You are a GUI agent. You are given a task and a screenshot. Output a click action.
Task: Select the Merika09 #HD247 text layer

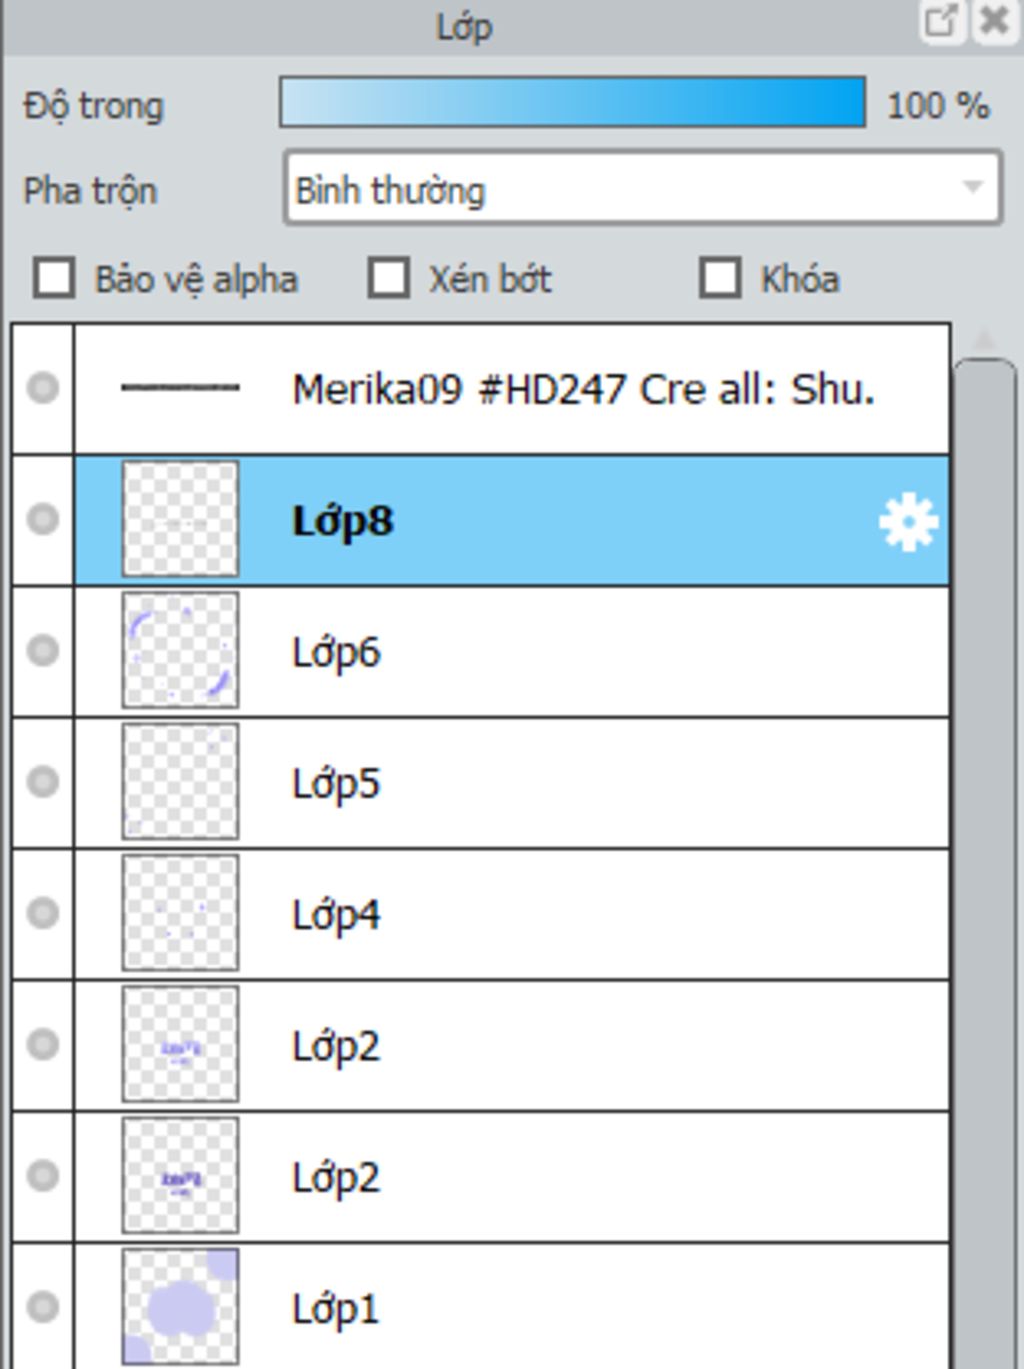coord(512,389)
